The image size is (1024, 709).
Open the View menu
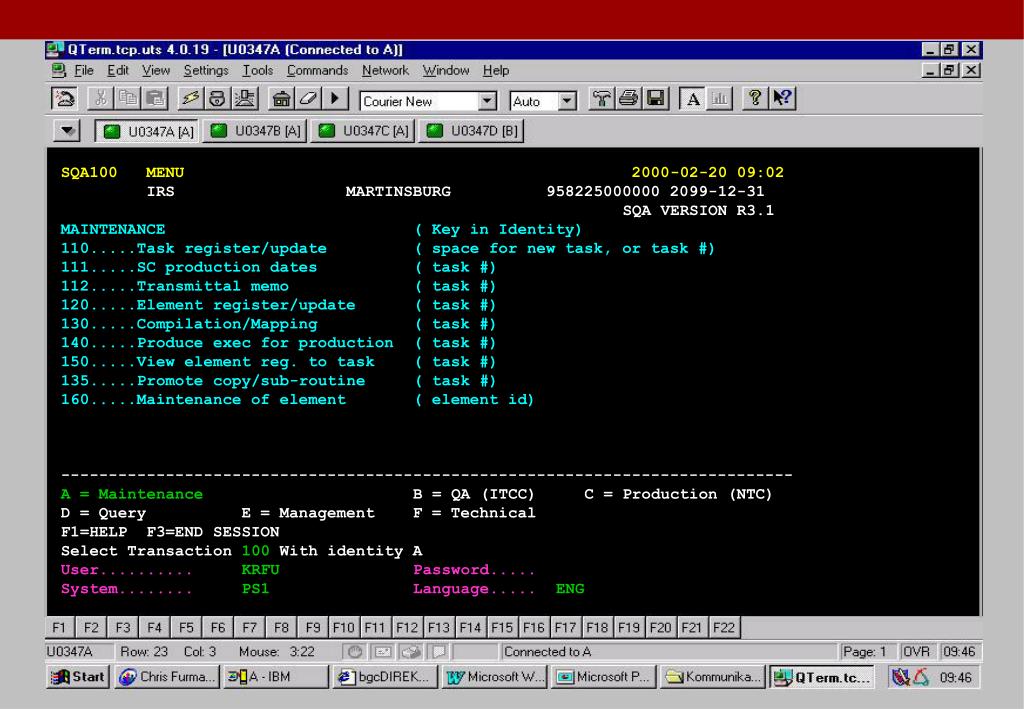pos(156,71)
